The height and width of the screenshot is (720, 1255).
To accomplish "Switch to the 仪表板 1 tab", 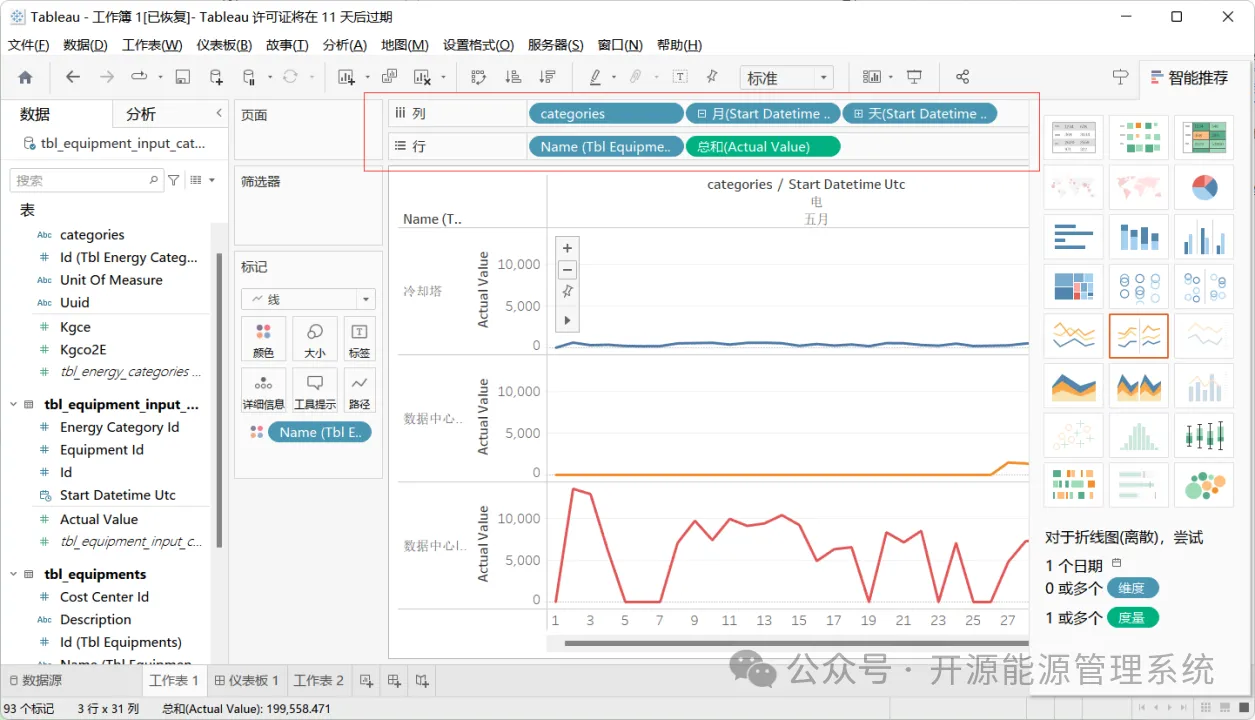I will 247,680.
